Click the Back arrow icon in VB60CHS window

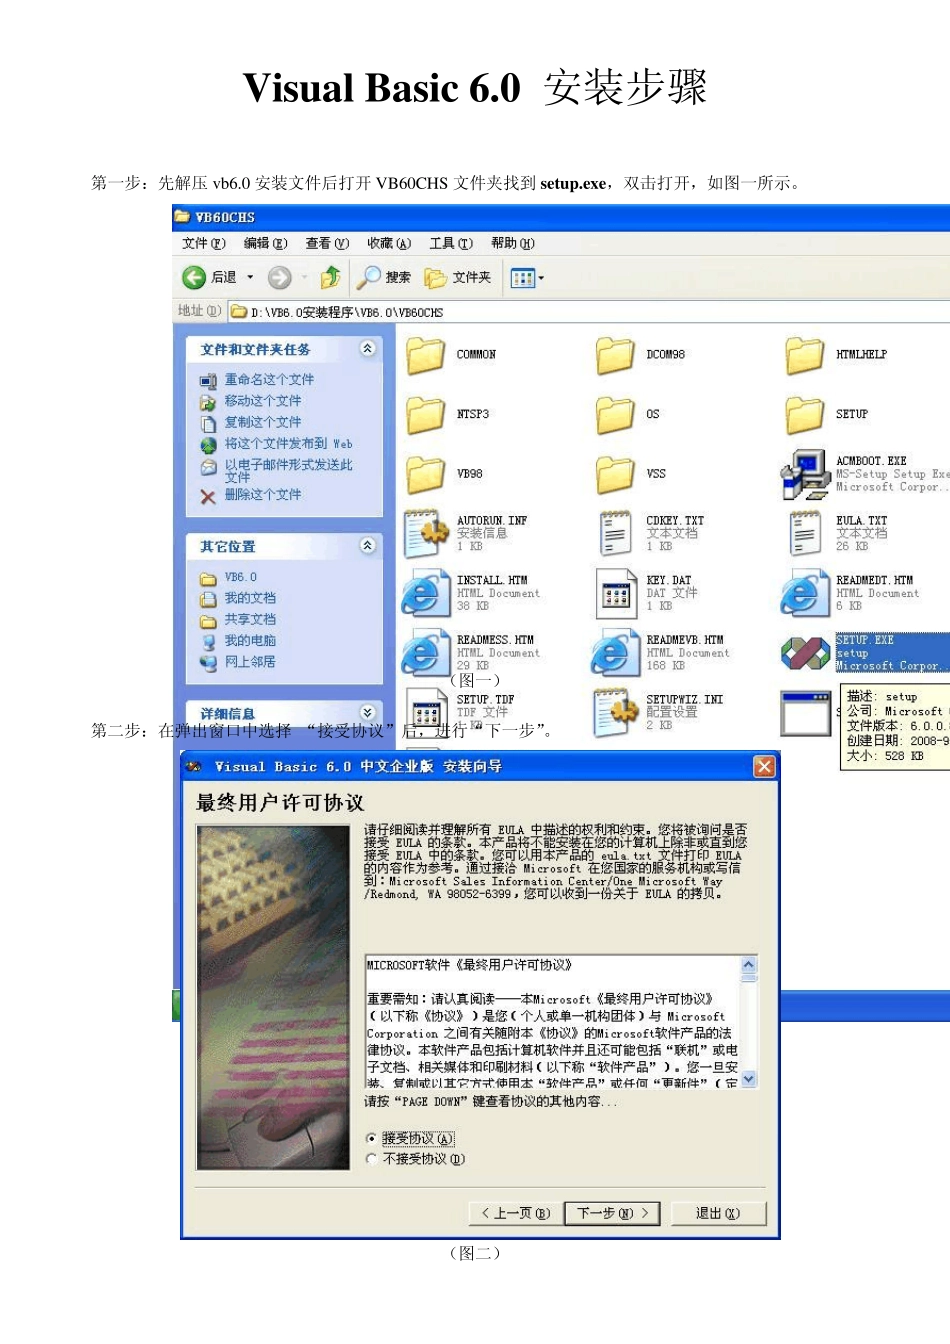click(193, 277)
